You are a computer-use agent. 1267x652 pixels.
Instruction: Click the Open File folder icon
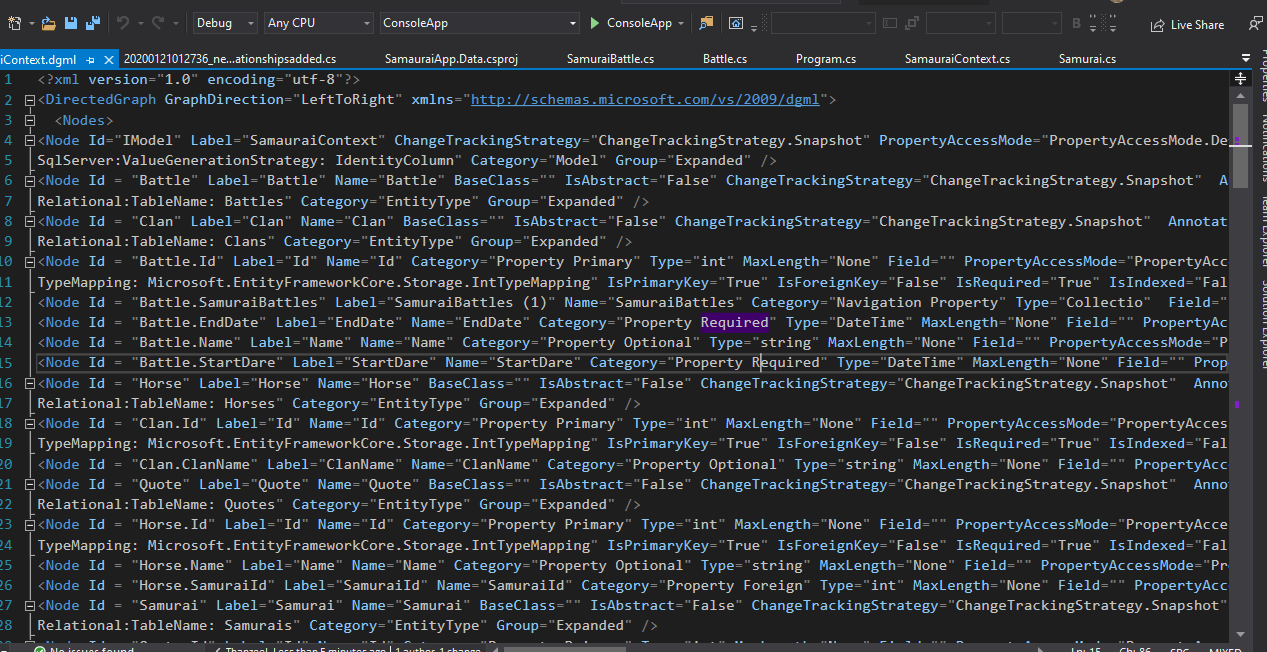pos(51,22)
